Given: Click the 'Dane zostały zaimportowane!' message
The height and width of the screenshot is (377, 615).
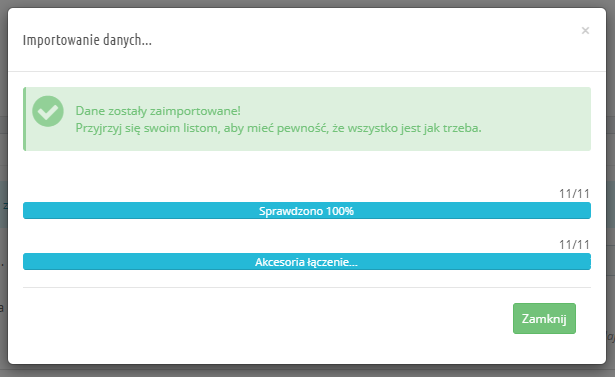Looking at the screenshot, I should (158, 111).
